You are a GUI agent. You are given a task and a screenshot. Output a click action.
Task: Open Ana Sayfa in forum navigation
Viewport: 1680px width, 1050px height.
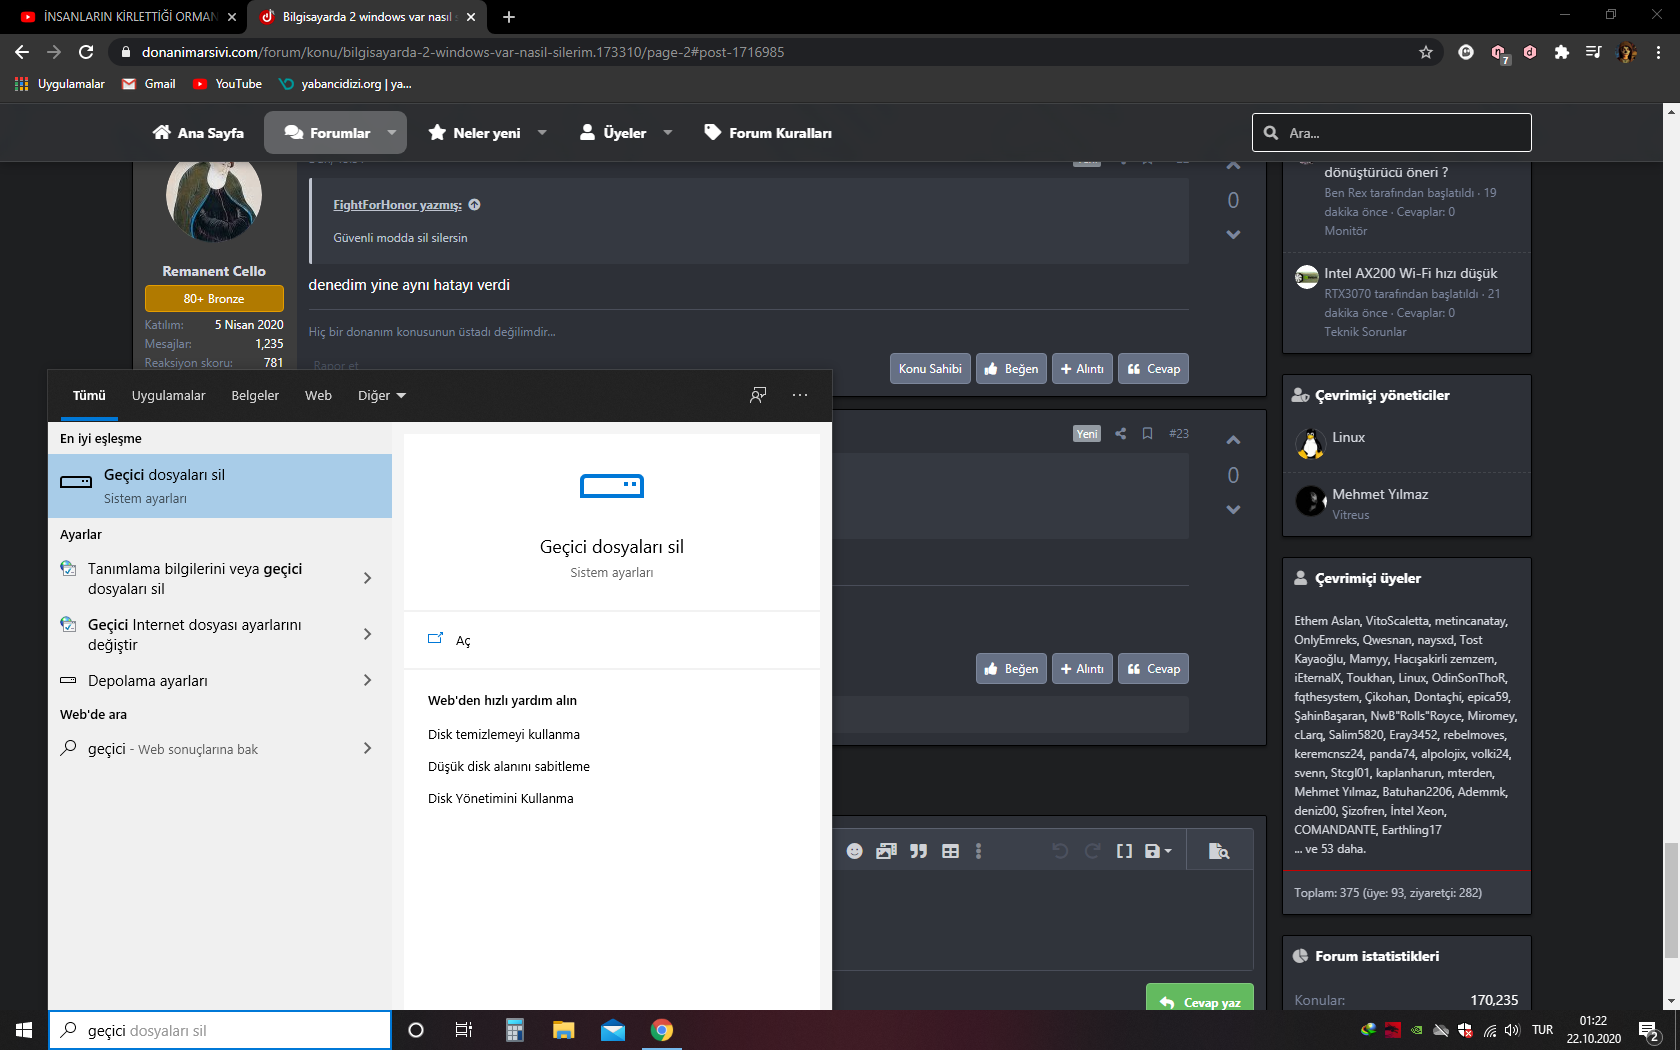198,132
